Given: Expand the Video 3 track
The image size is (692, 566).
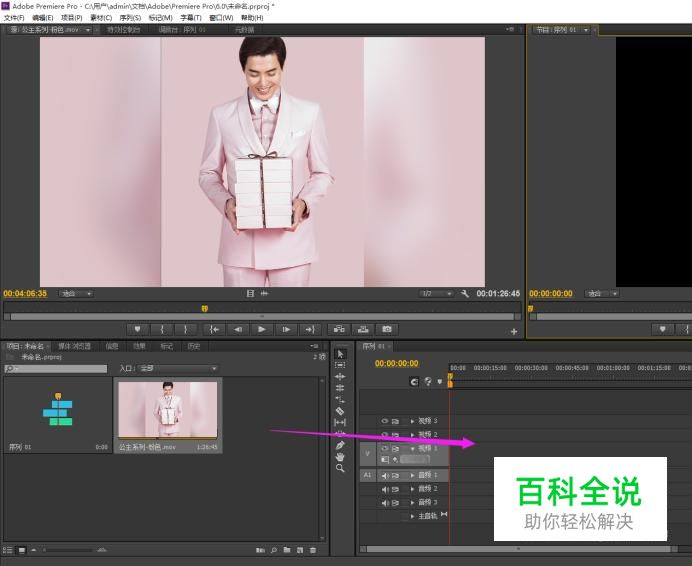Looking at the screenshot, I should (x=412, y=421).
